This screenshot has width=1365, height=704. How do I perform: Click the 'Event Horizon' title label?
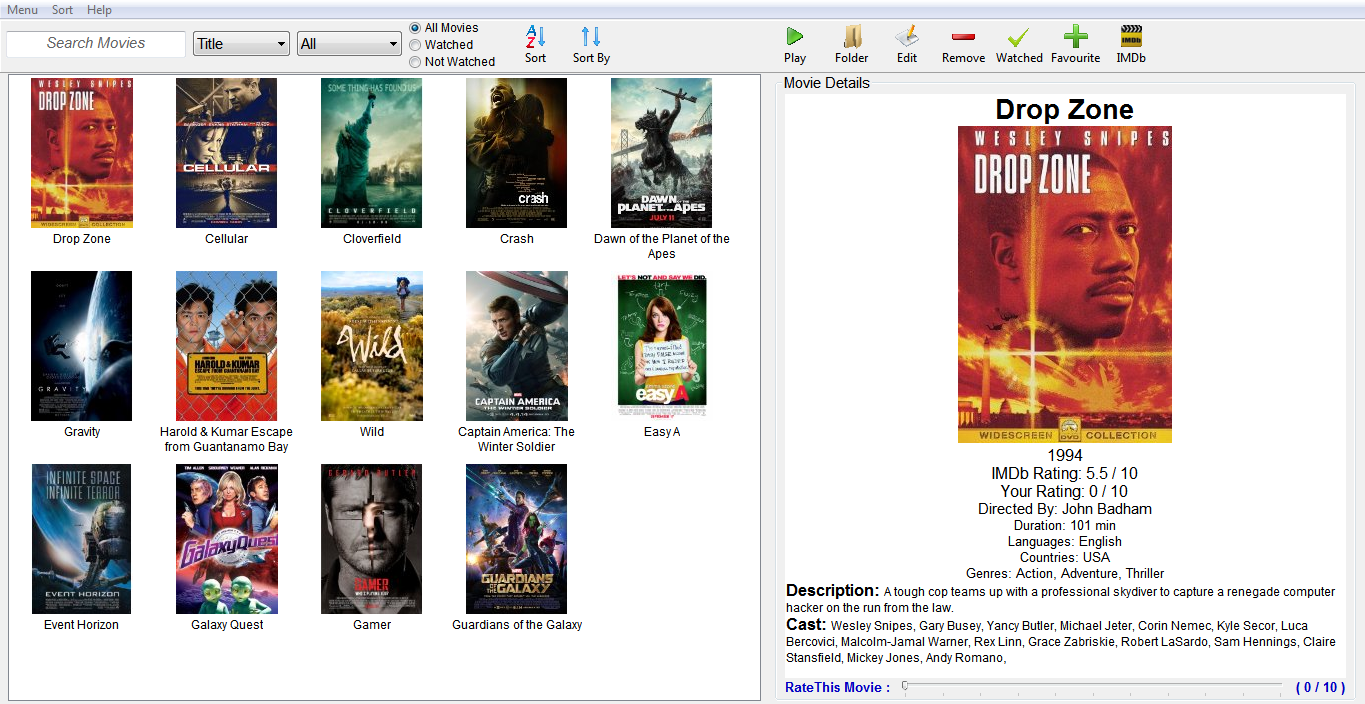[x=81, y=625]
